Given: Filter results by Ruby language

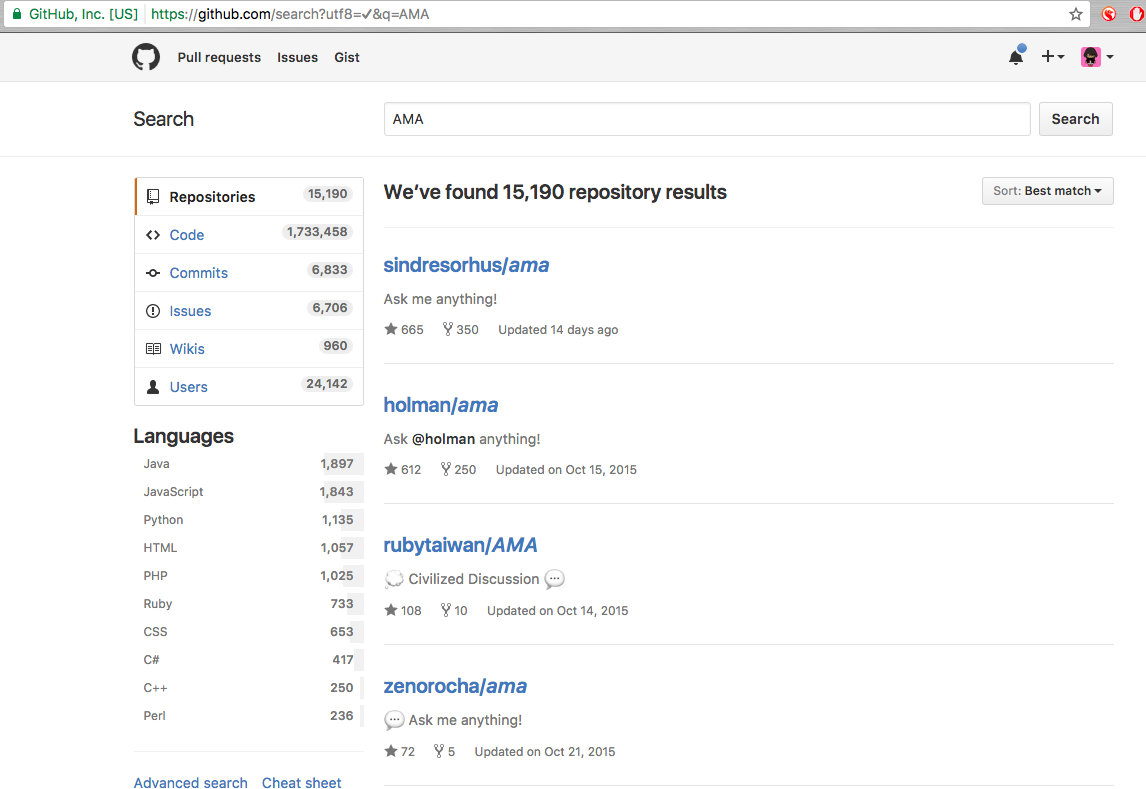Looking at the screenshot, I should click(x=248, y=603).
